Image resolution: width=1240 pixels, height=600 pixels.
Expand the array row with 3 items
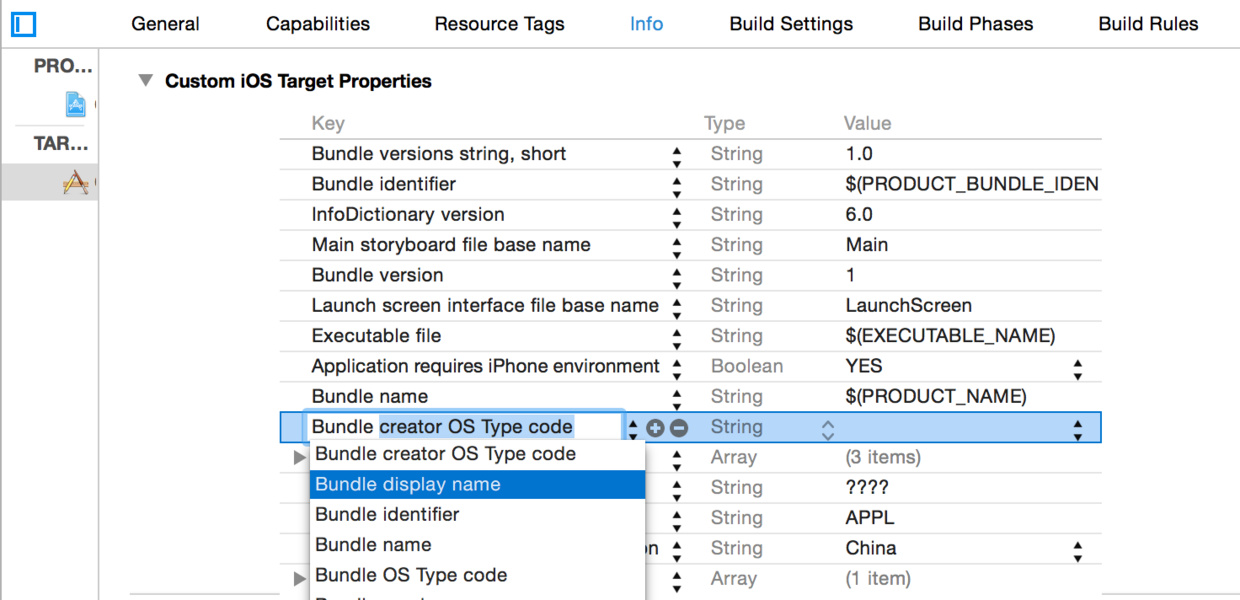coord(299,458)
